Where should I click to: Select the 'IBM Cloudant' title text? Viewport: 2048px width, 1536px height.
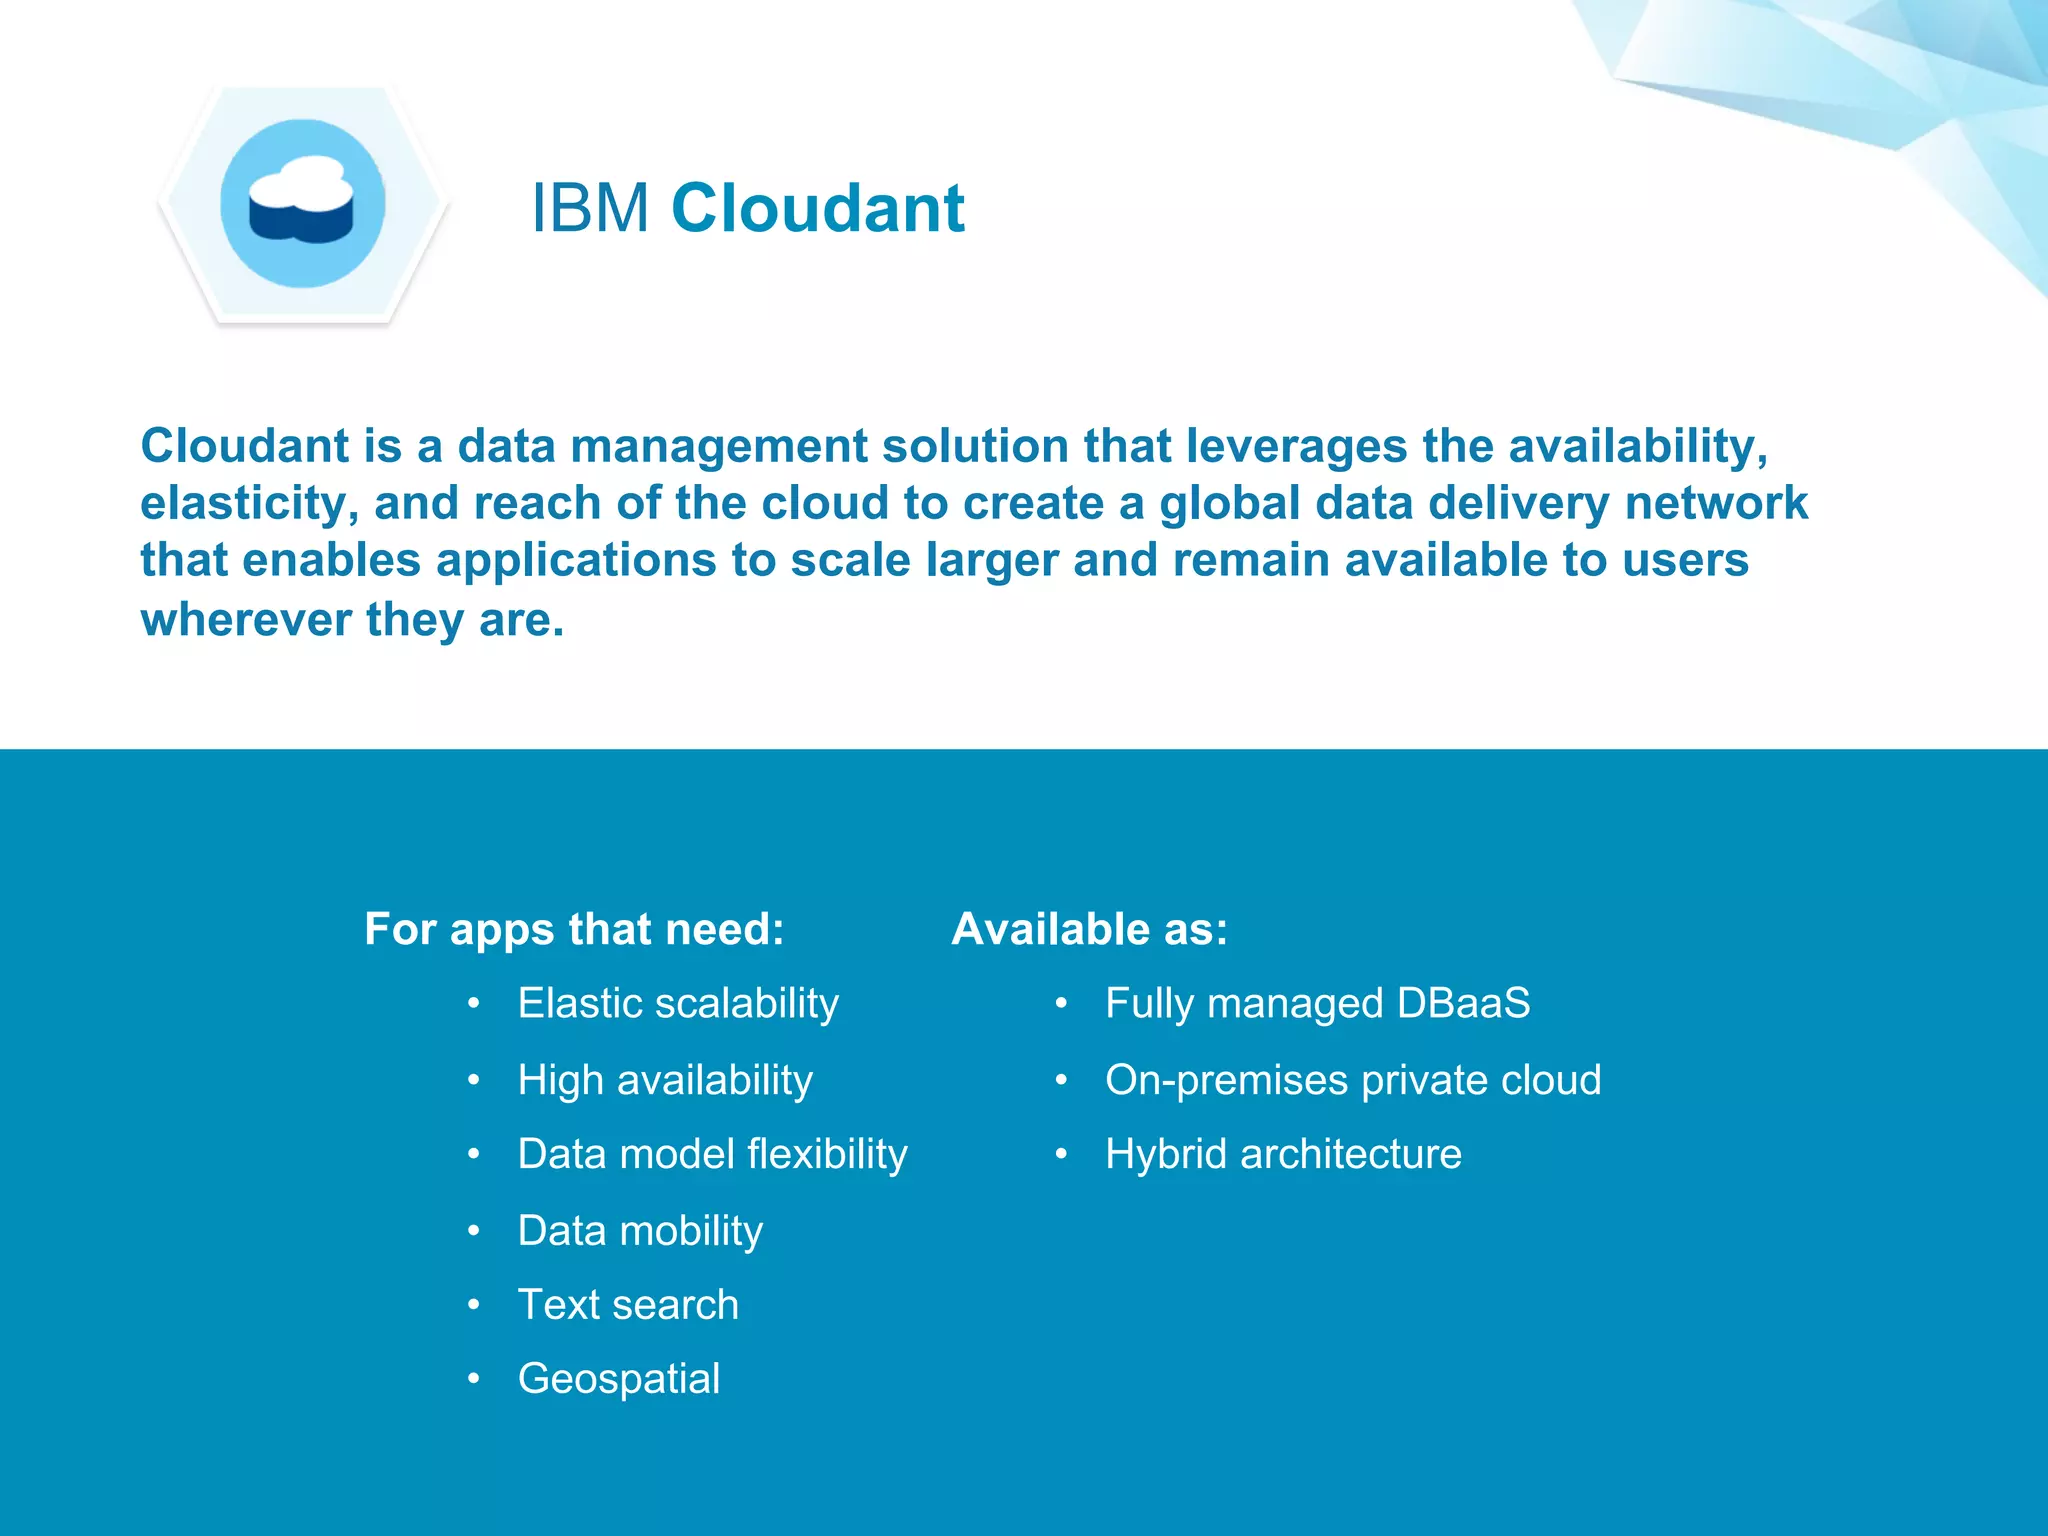[x=748, y=208]
